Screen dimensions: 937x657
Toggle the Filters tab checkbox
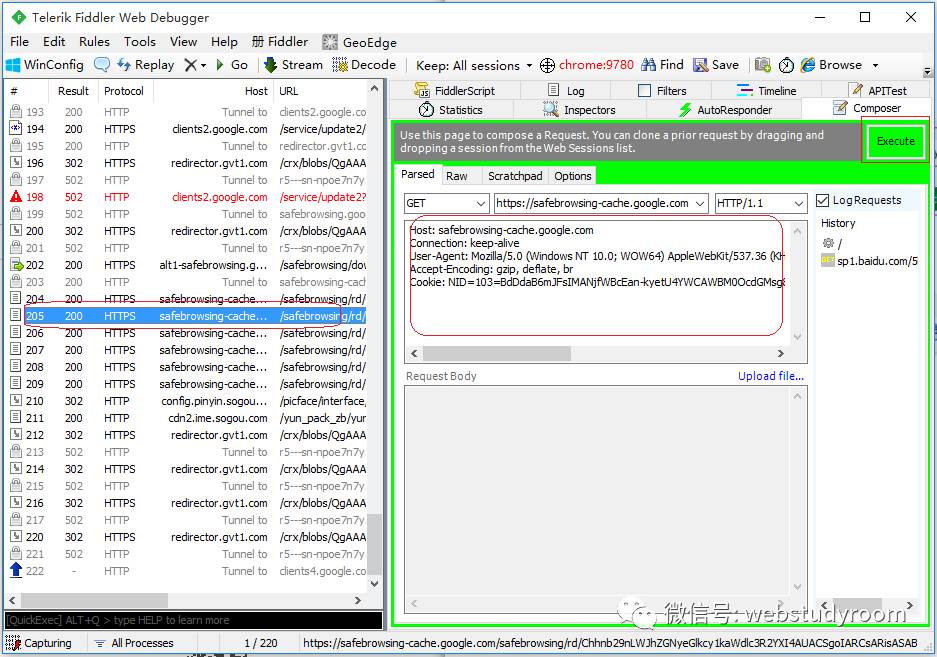(644, 91)
